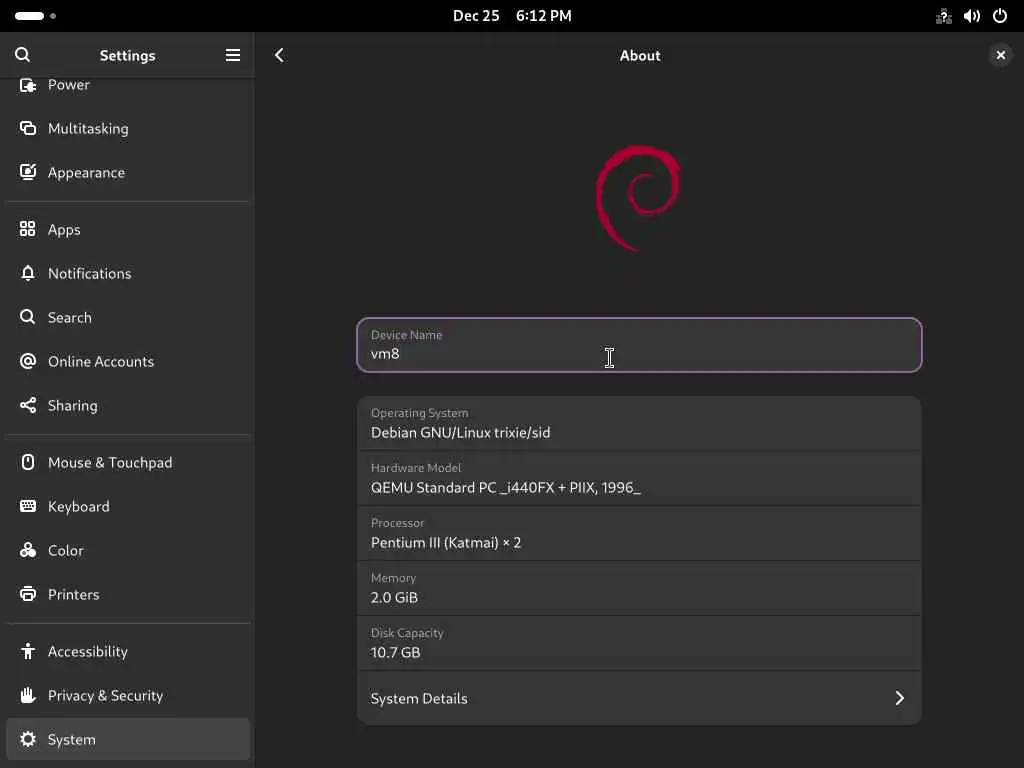Open Apps settings
Image resolution: width=1024 pixels, height=768 pixels.
point(128,229)
